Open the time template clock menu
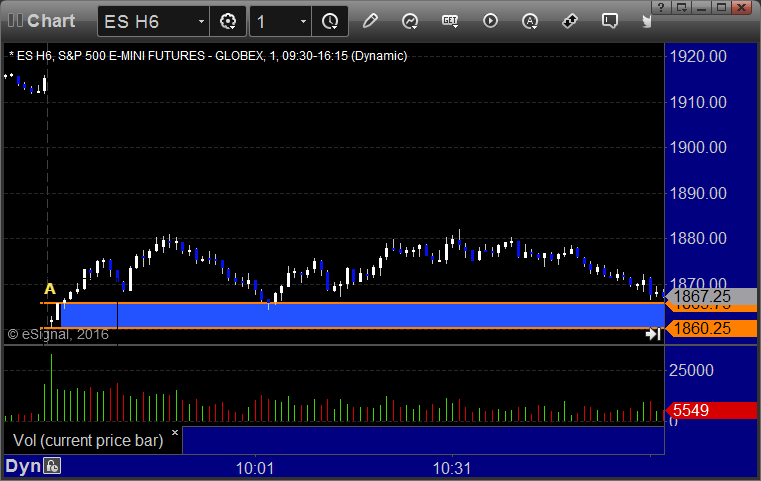 click(x=330, y=21)
